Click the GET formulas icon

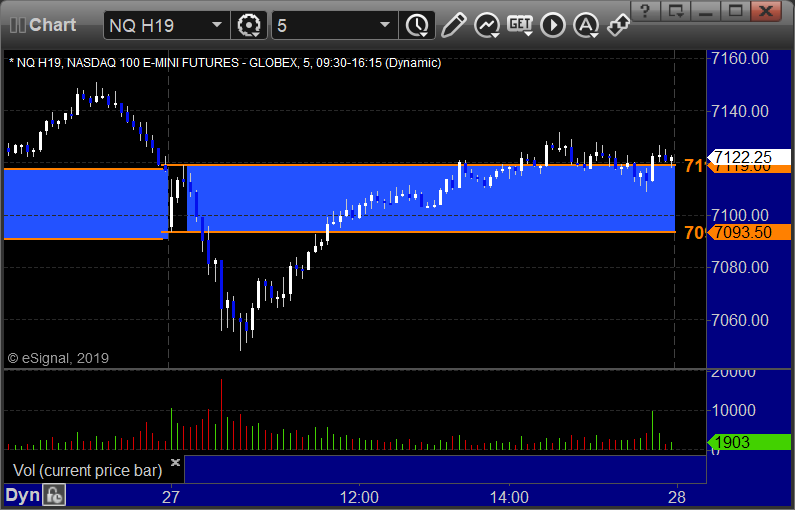point(520,25)
